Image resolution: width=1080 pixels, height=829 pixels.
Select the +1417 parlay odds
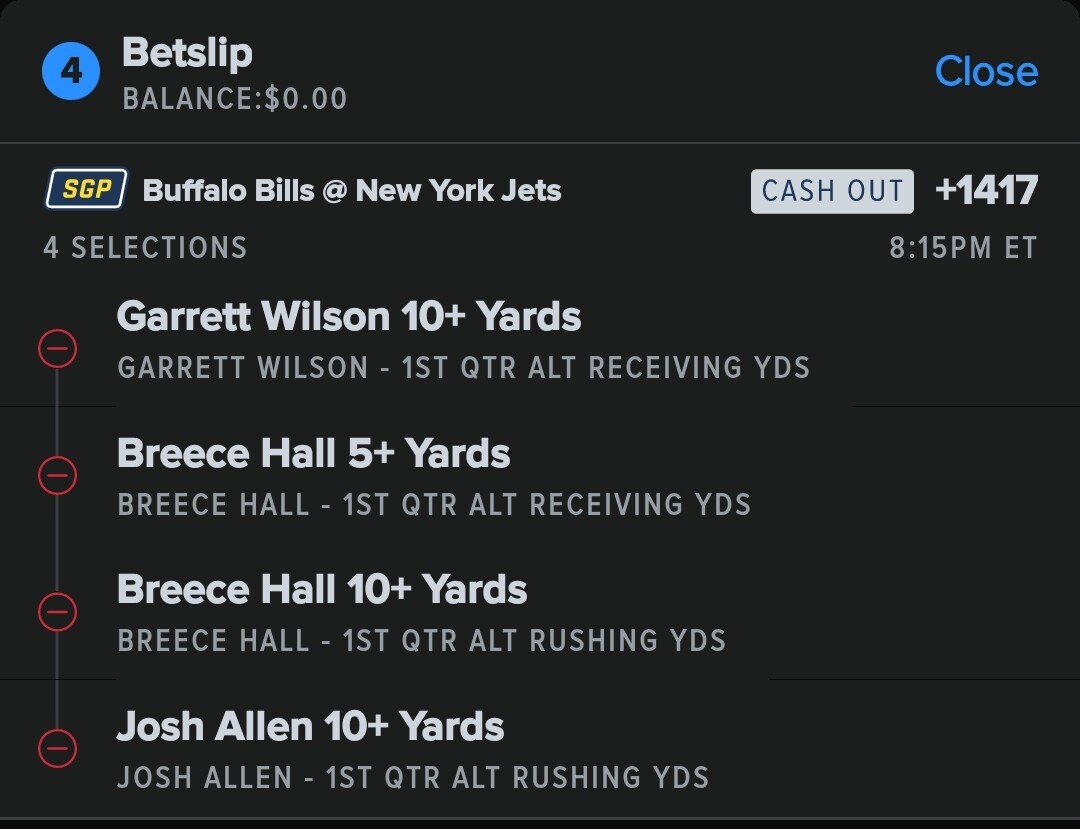click(986, 190)
